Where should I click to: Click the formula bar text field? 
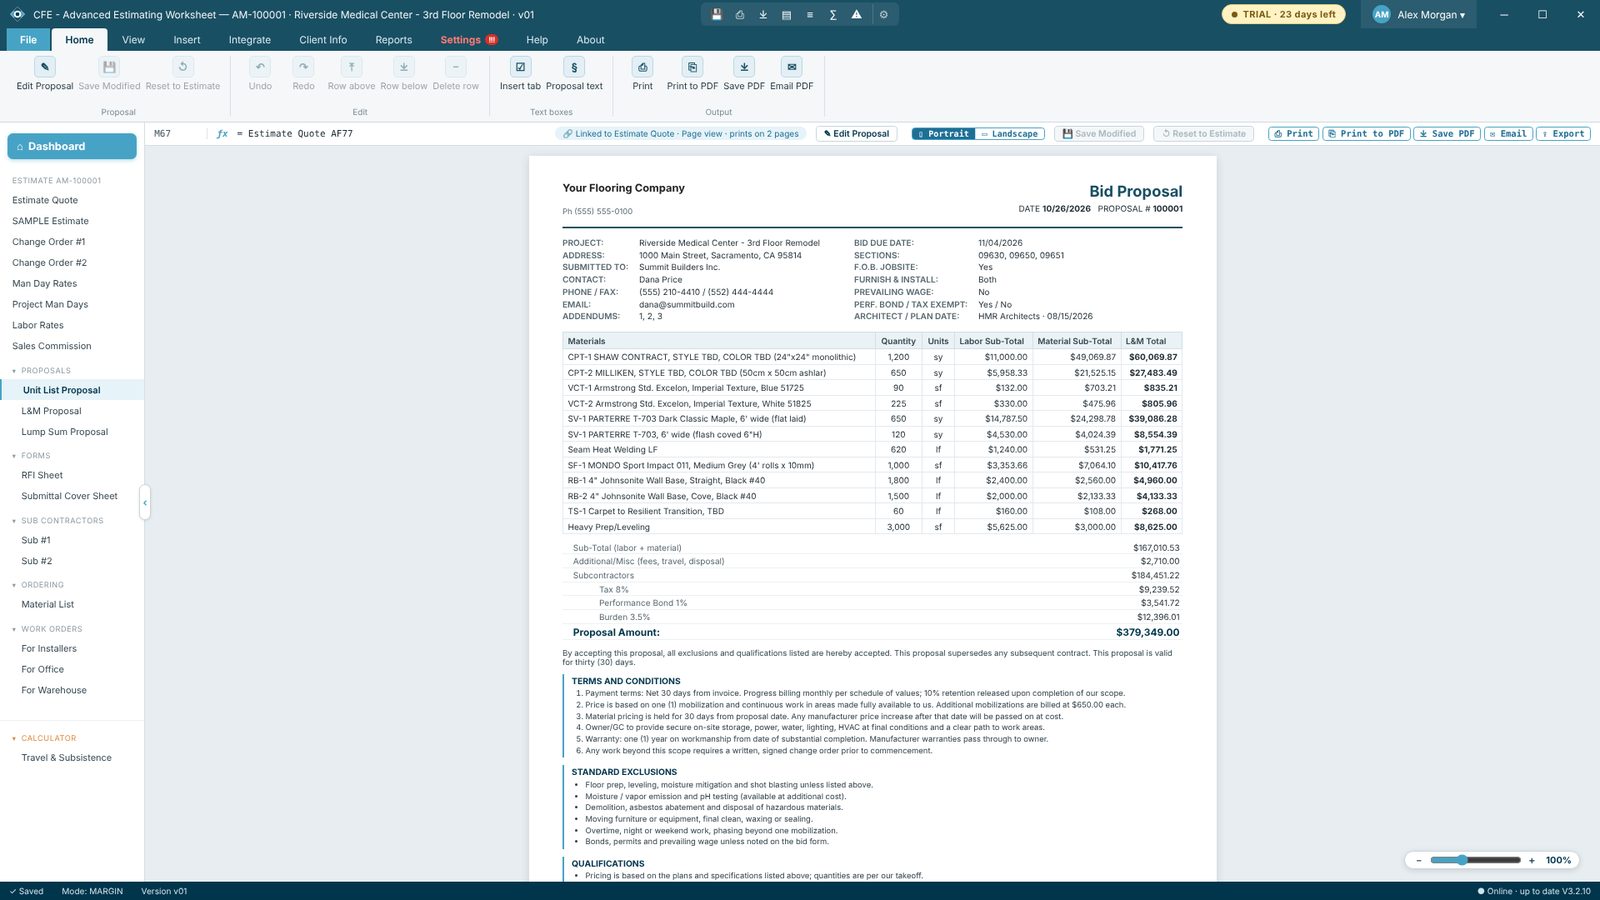(x=390, y=134)
